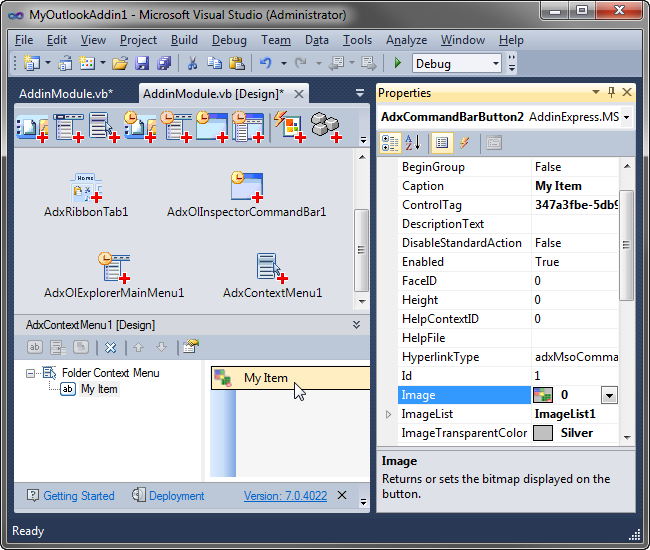Viewport: 650px width, 550px height.
Task: Select the AdxContextMenu1 component
Action: [x=272, y=276]
